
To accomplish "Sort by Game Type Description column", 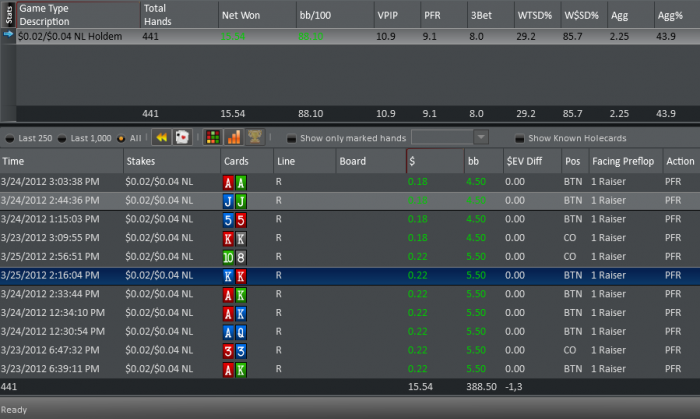I will point(78,15).
